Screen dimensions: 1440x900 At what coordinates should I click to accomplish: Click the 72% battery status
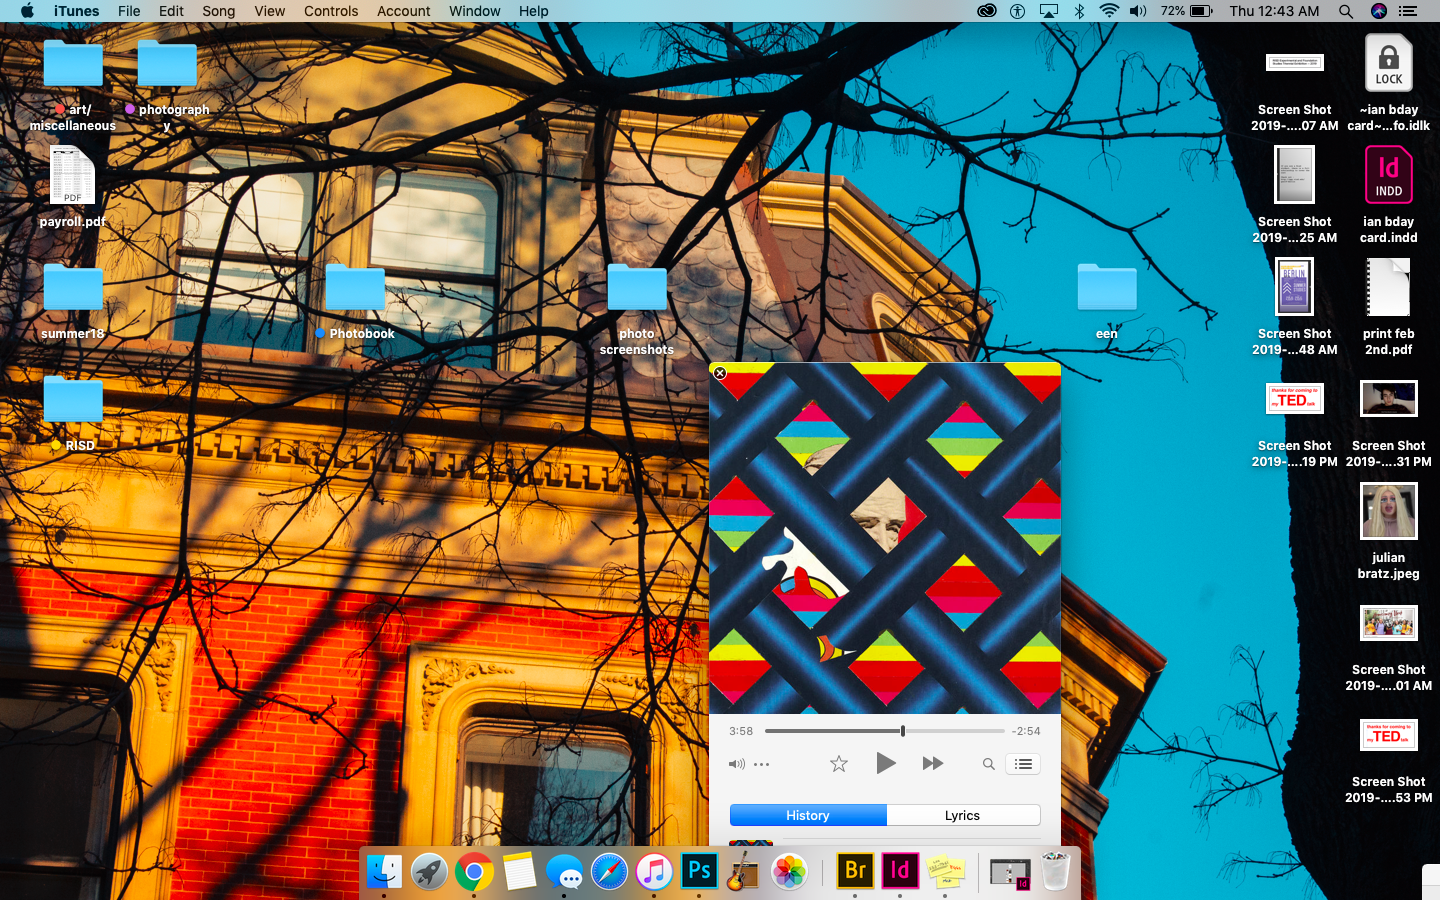coord(1187,11)
